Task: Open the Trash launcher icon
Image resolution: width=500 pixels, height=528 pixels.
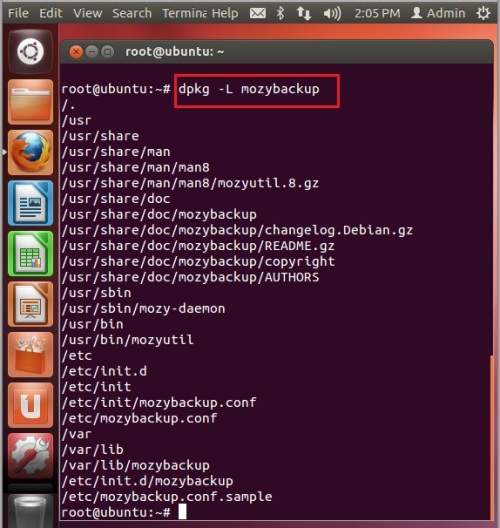Action: pyautogui.click(x=30, y=511)
